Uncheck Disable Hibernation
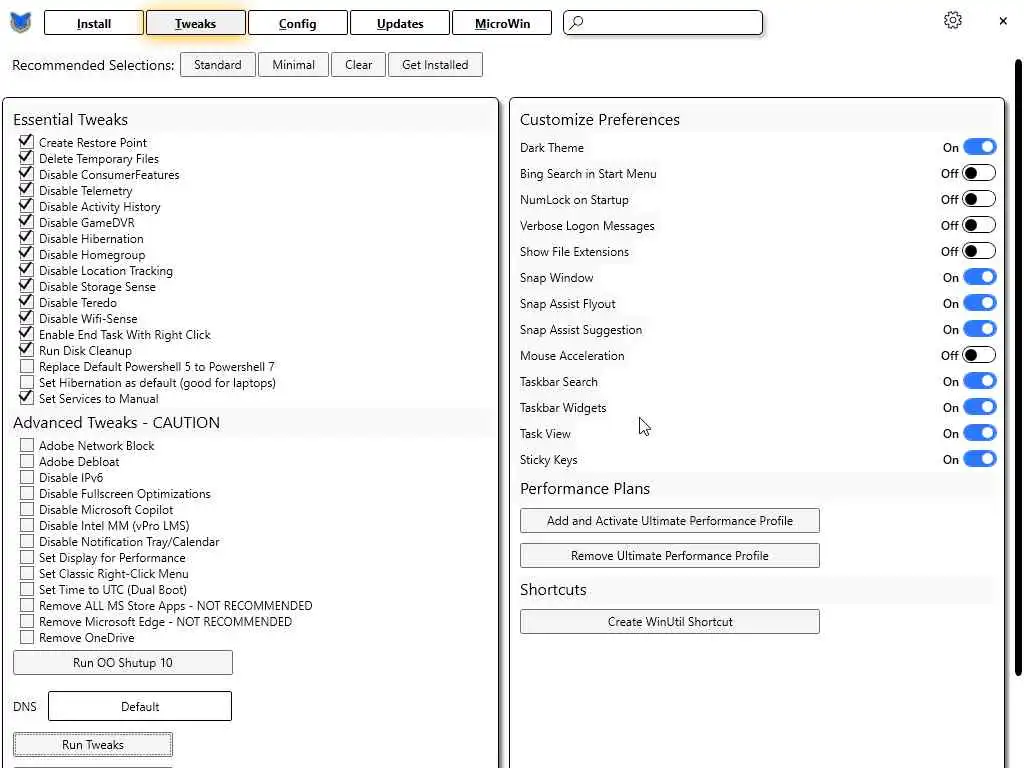Image resolution: width=1024 pixels, height=768 pixels. click(x=27, y=238)
